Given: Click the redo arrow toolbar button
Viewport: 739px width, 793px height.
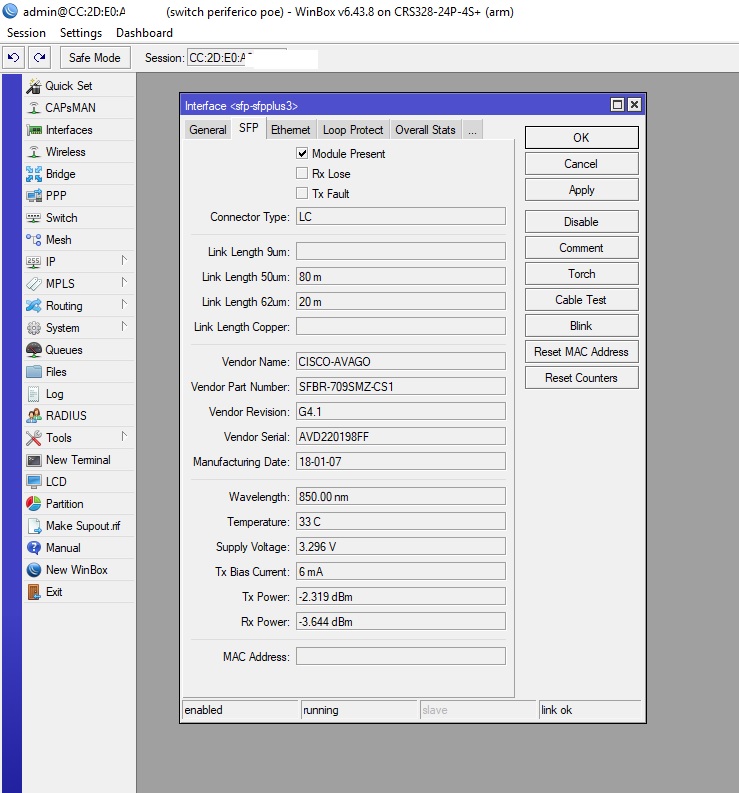Looking at the screenshot, I should click(x=39, y=58).
